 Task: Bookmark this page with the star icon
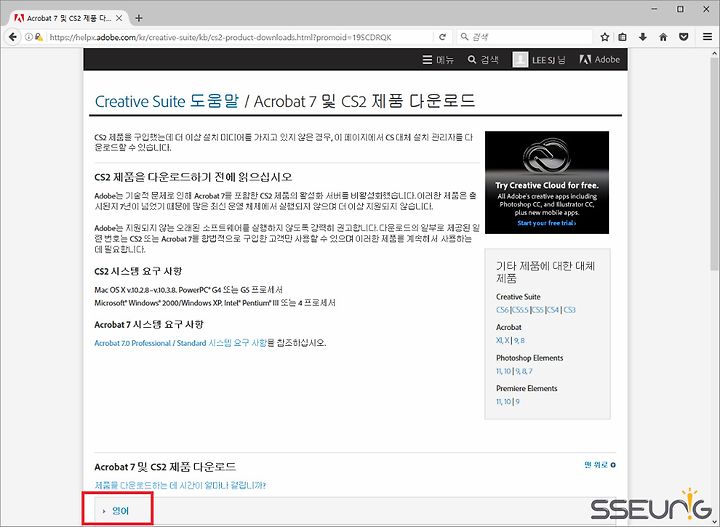[x=605, y=37]
